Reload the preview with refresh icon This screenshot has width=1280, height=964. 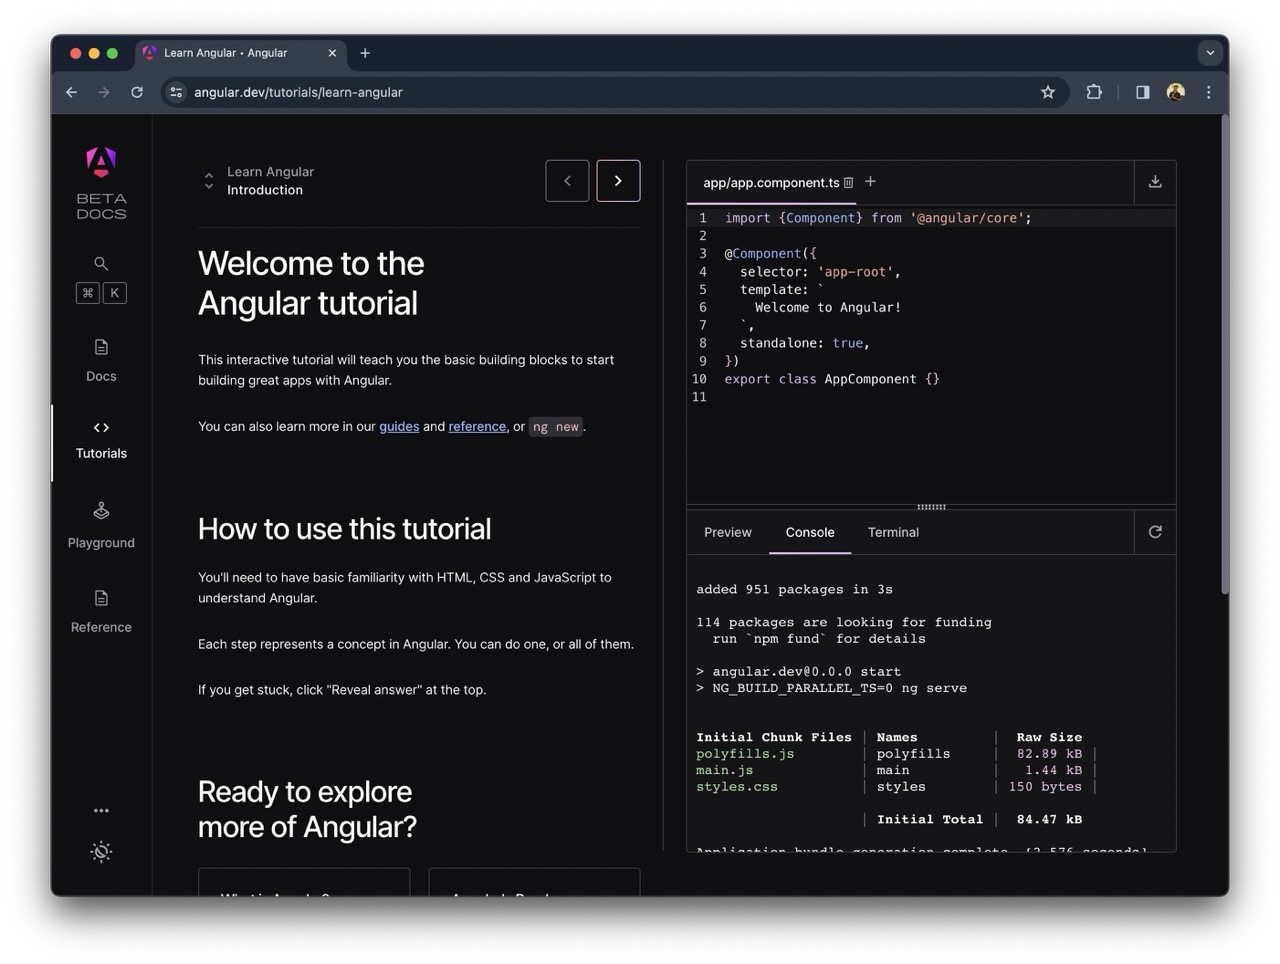pos(1155,532)
